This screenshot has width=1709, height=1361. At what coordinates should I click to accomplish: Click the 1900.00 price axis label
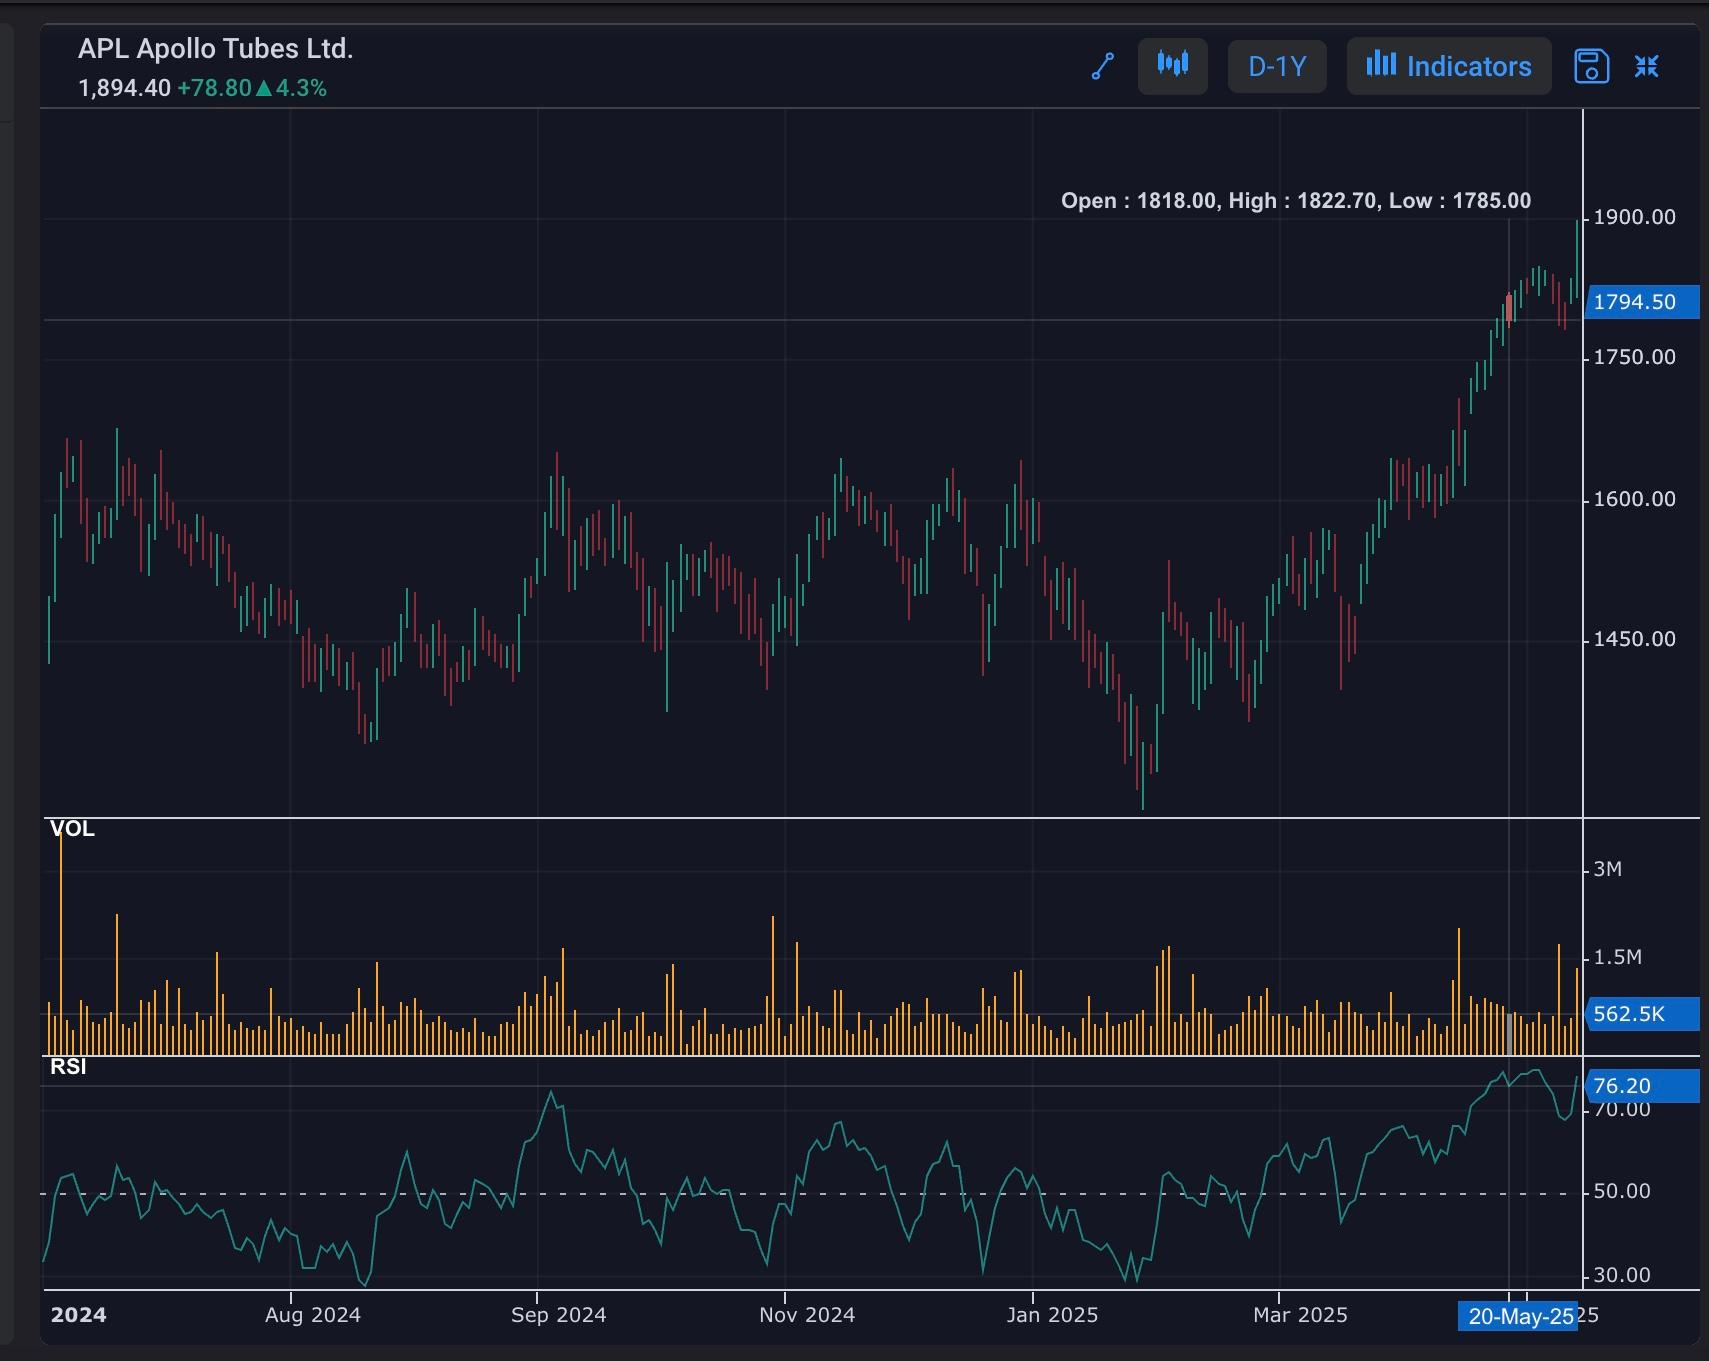pos(1634,217)
